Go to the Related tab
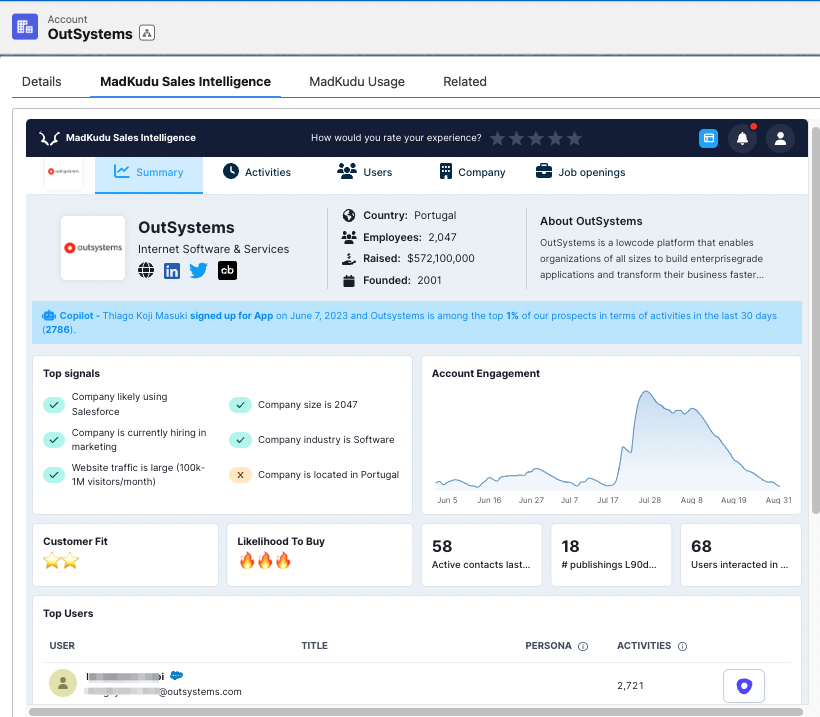The image size is (820, 717). coord(465,82)
